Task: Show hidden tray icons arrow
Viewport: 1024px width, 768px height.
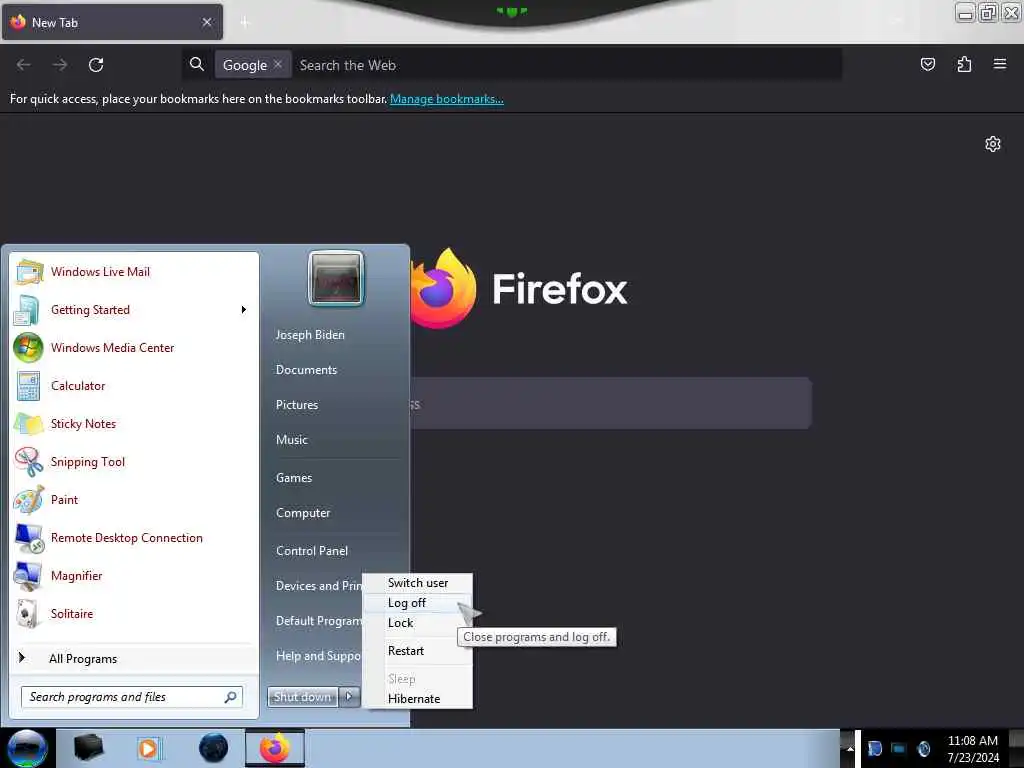Action: tap(850, 748)
